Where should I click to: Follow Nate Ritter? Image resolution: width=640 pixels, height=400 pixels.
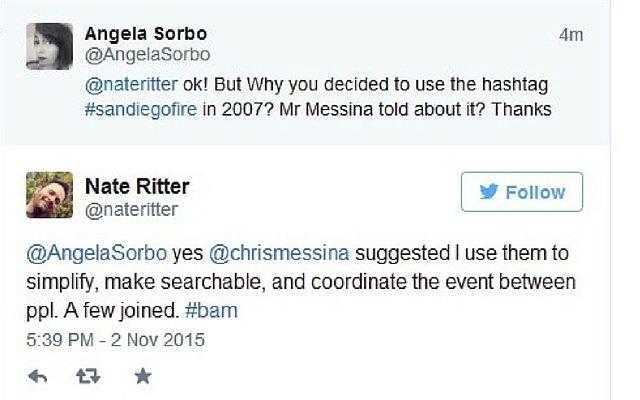point(522,192)
